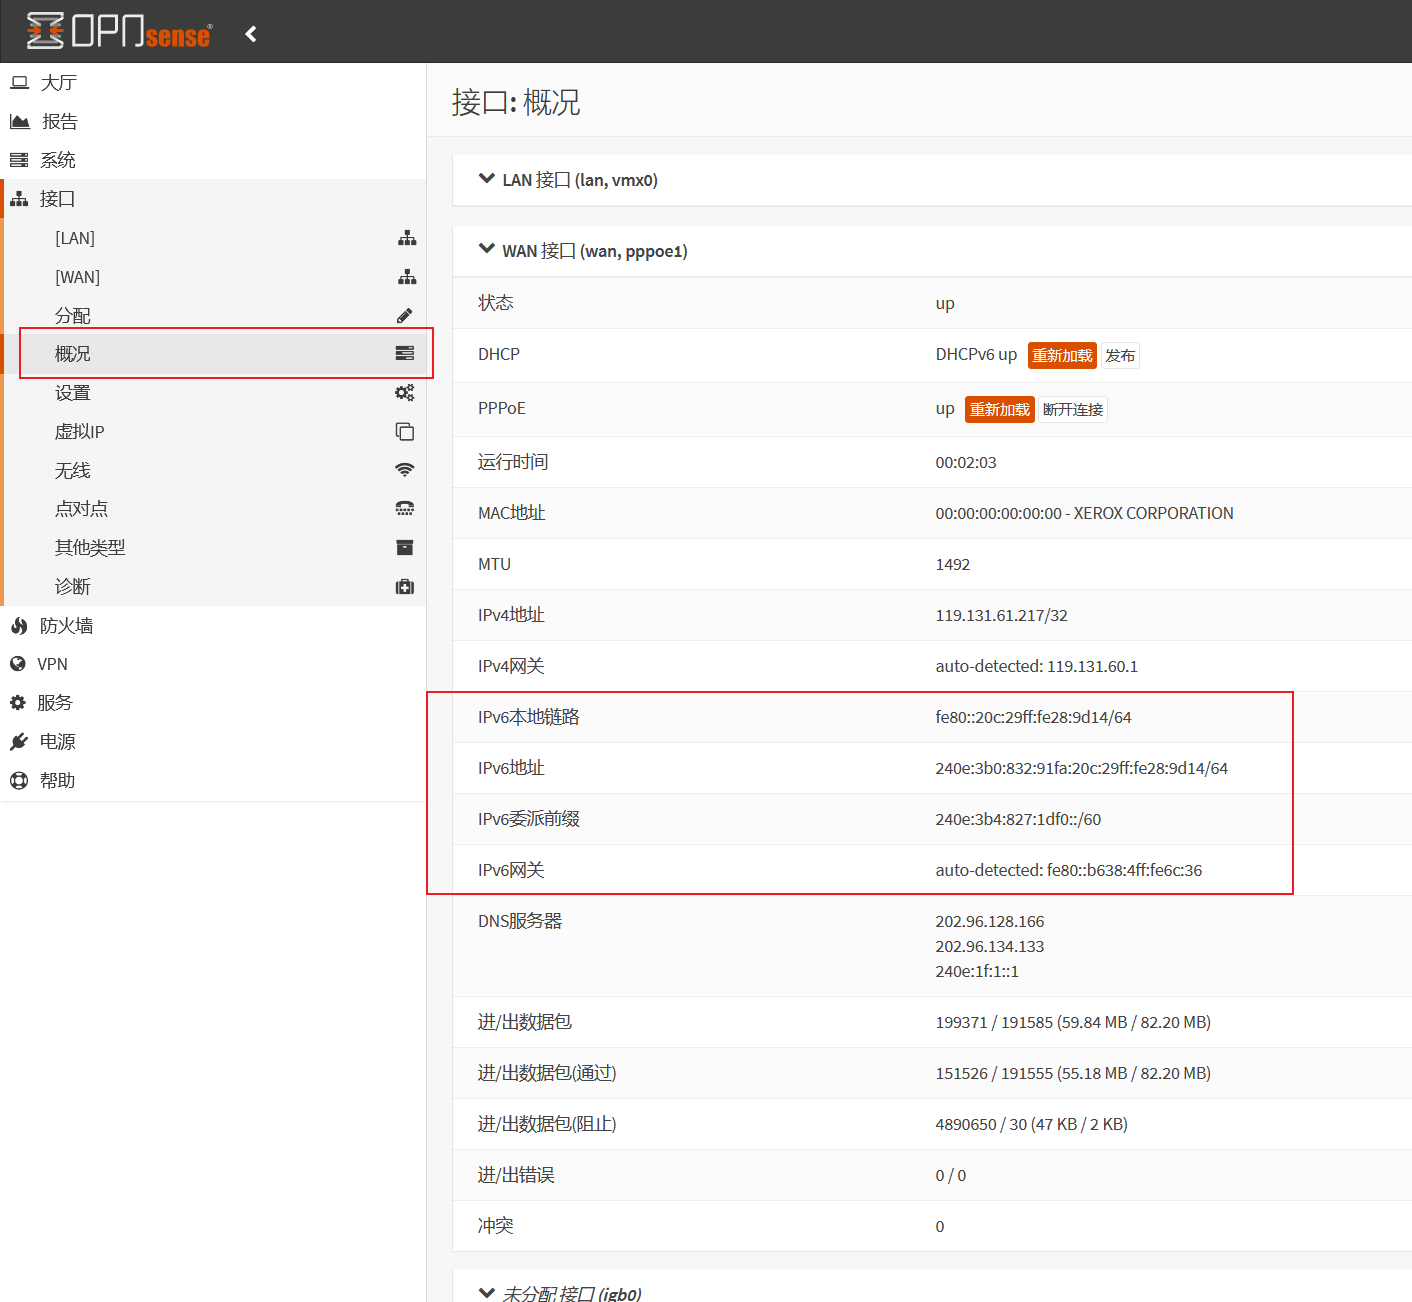Open the 虚拟IP page
This screenshot has height=1302, width=1412.
[215, 432]
